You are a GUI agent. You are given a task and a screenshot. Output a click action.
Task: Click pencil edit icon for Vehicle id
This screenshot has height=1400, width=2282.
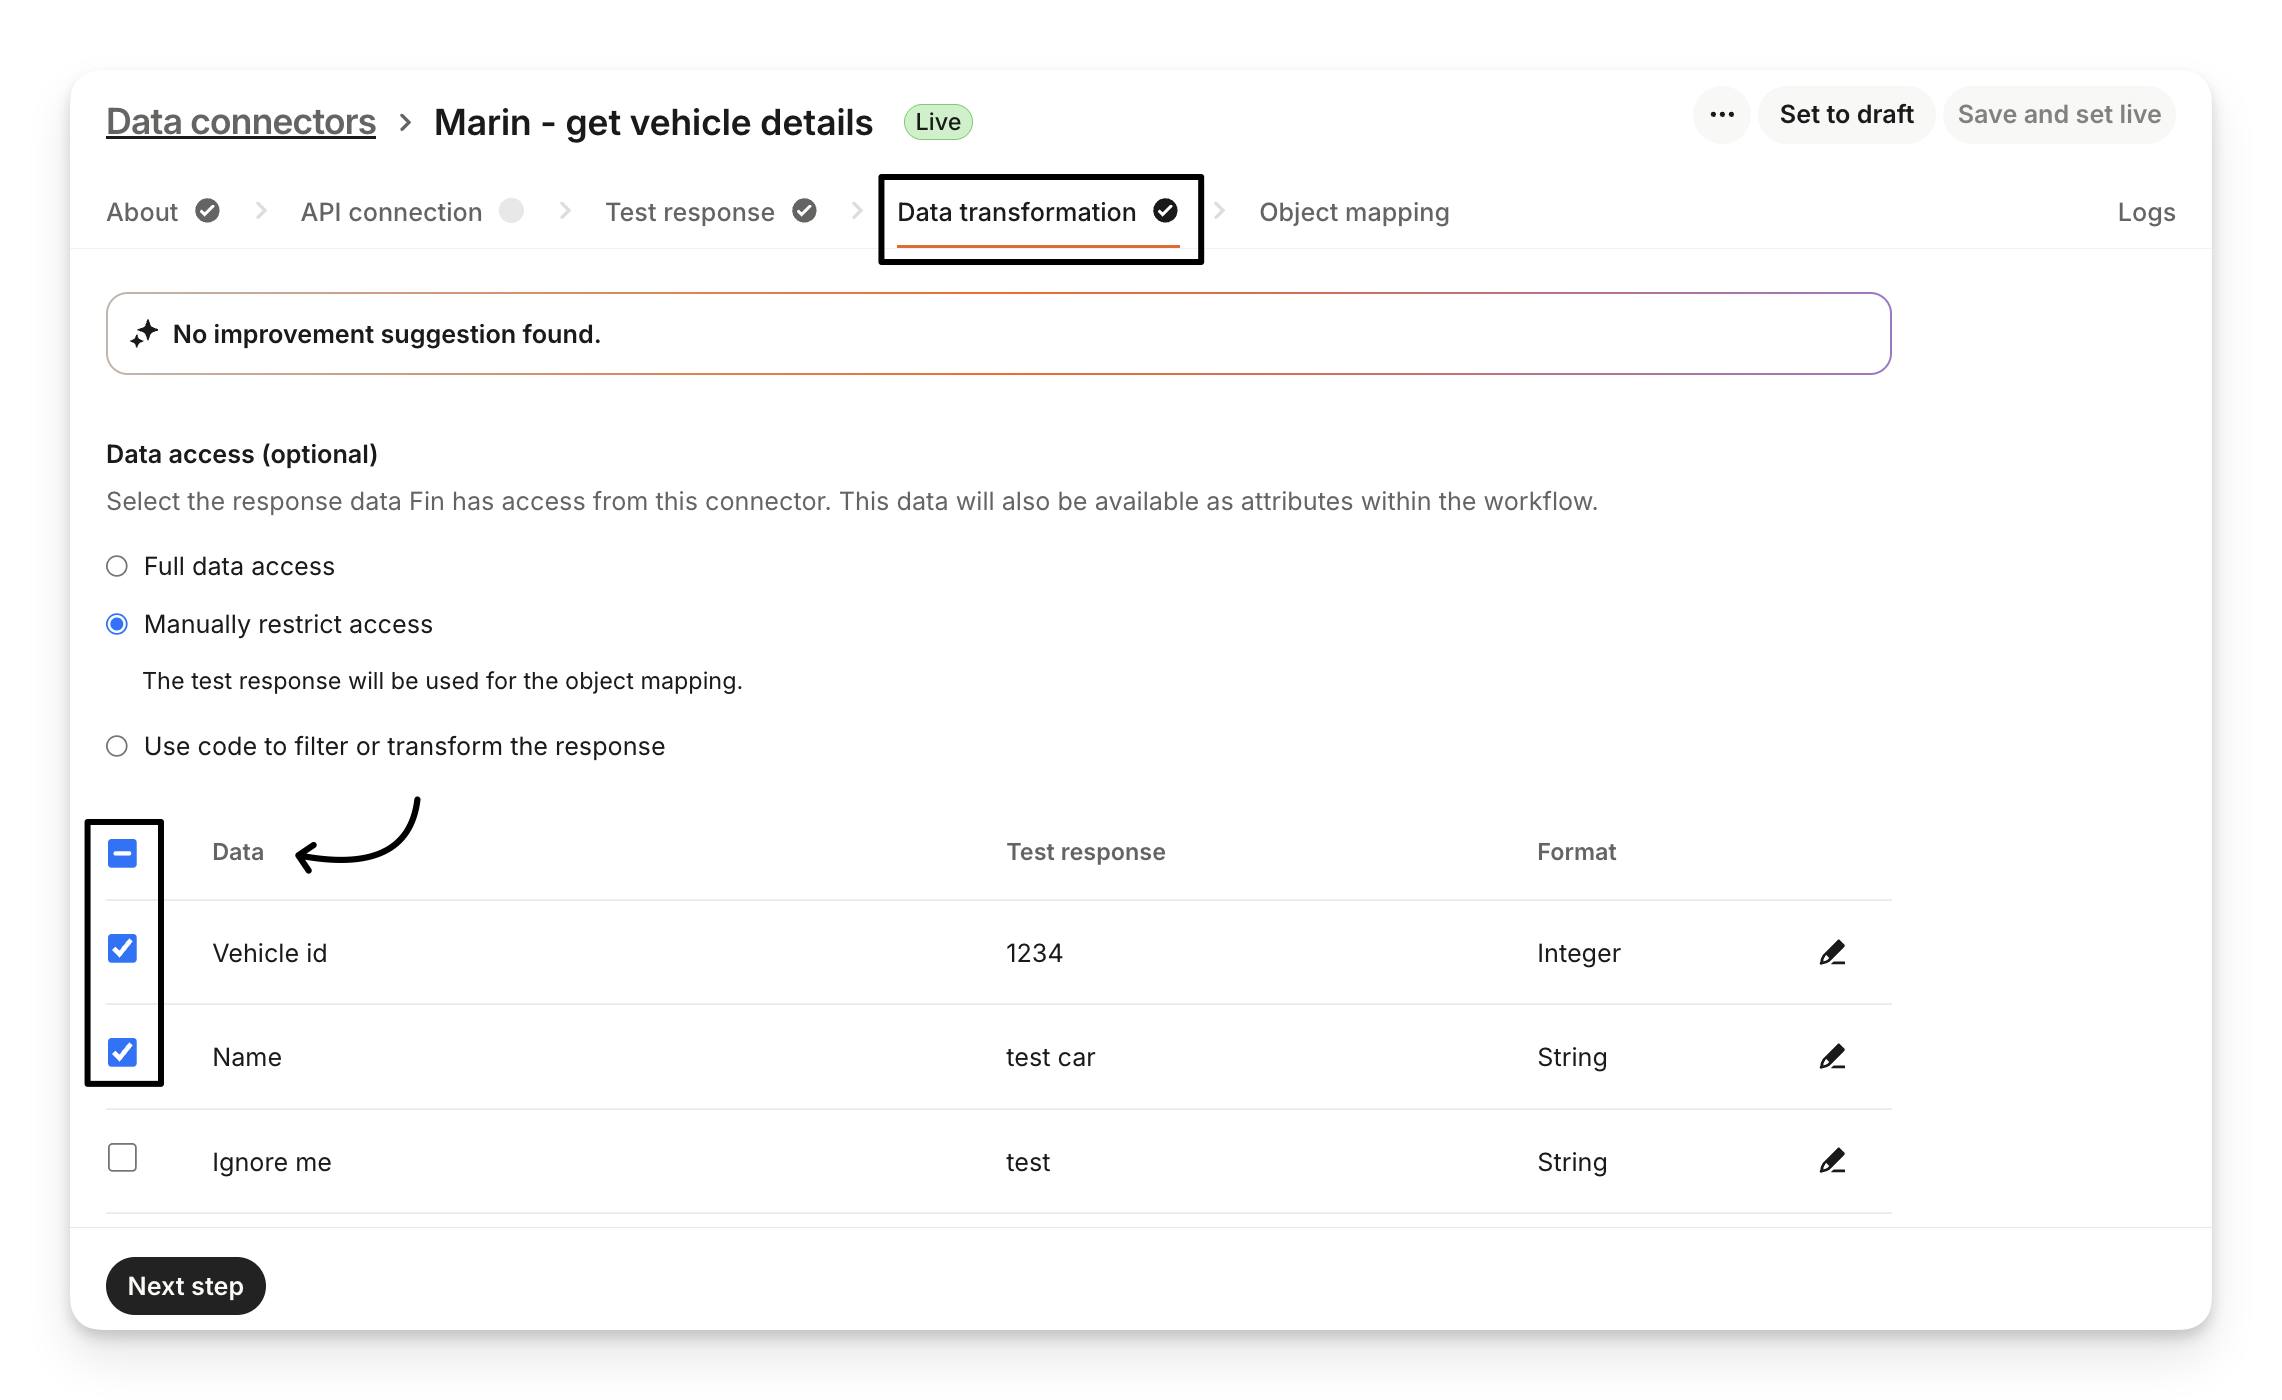1832,953
